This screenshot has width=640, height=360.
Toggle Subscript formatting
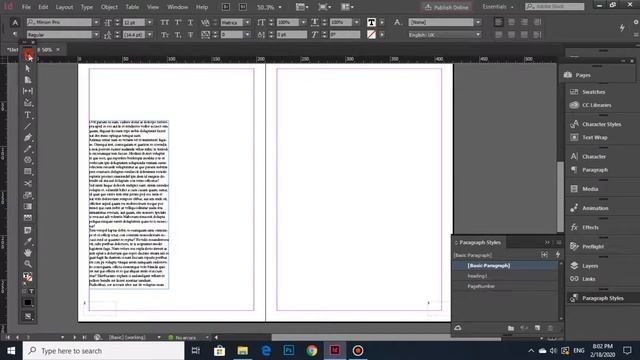[178, 35]
